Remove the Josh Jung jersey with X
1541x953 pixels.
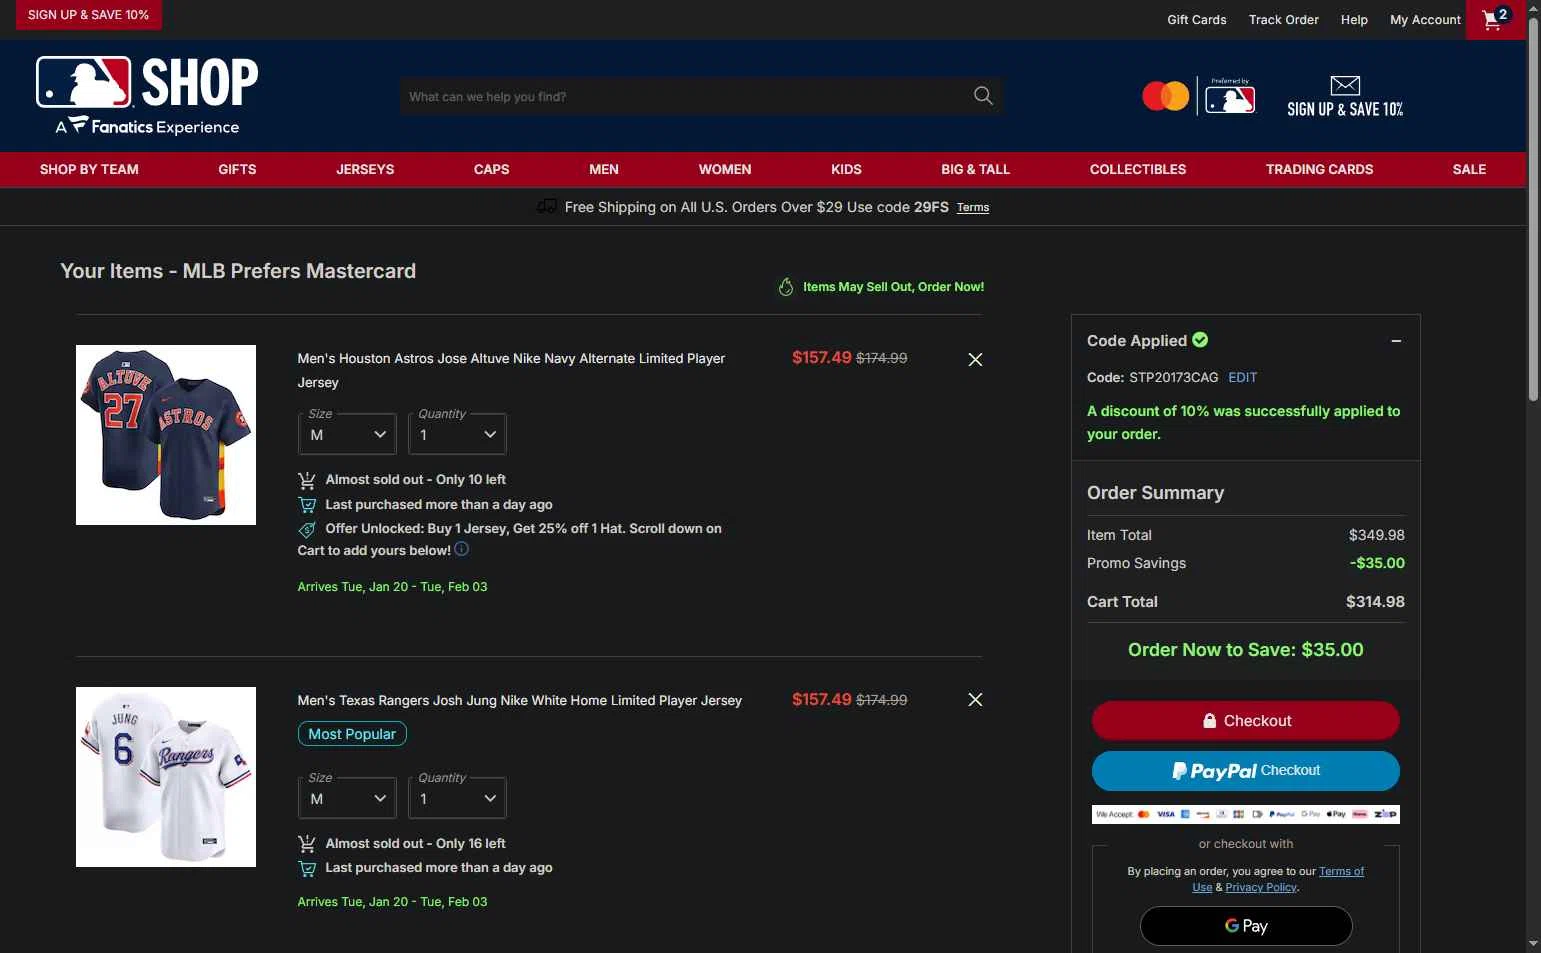coord(975,699)
